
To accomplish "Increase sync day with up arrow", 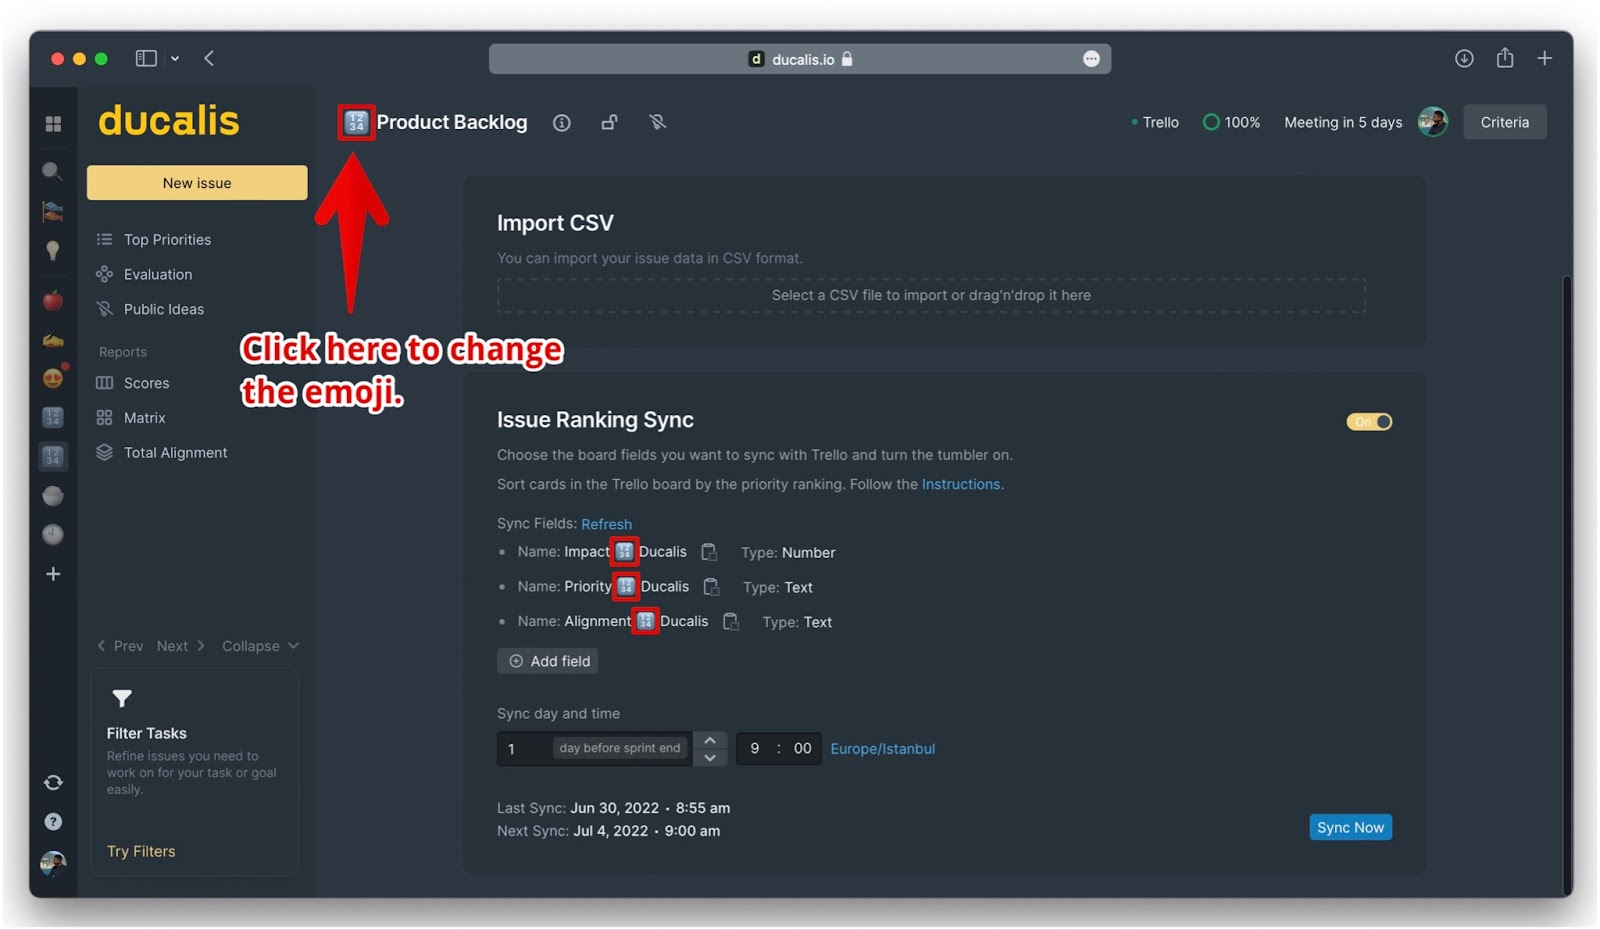I will [x=709, y=740].
